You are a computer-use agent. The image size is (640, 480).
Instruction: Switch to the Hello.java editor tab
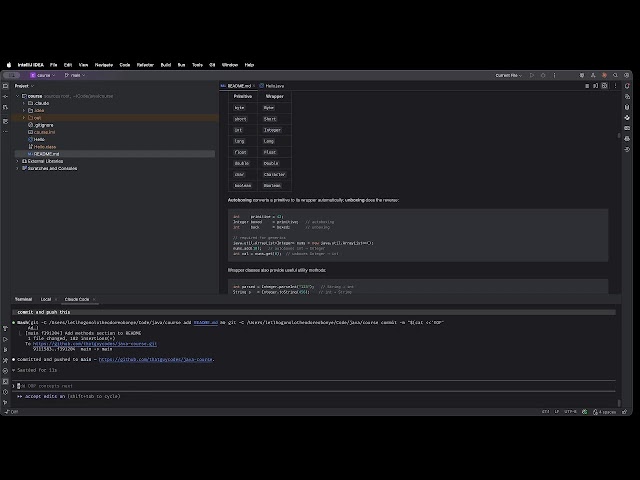(272, 86)
